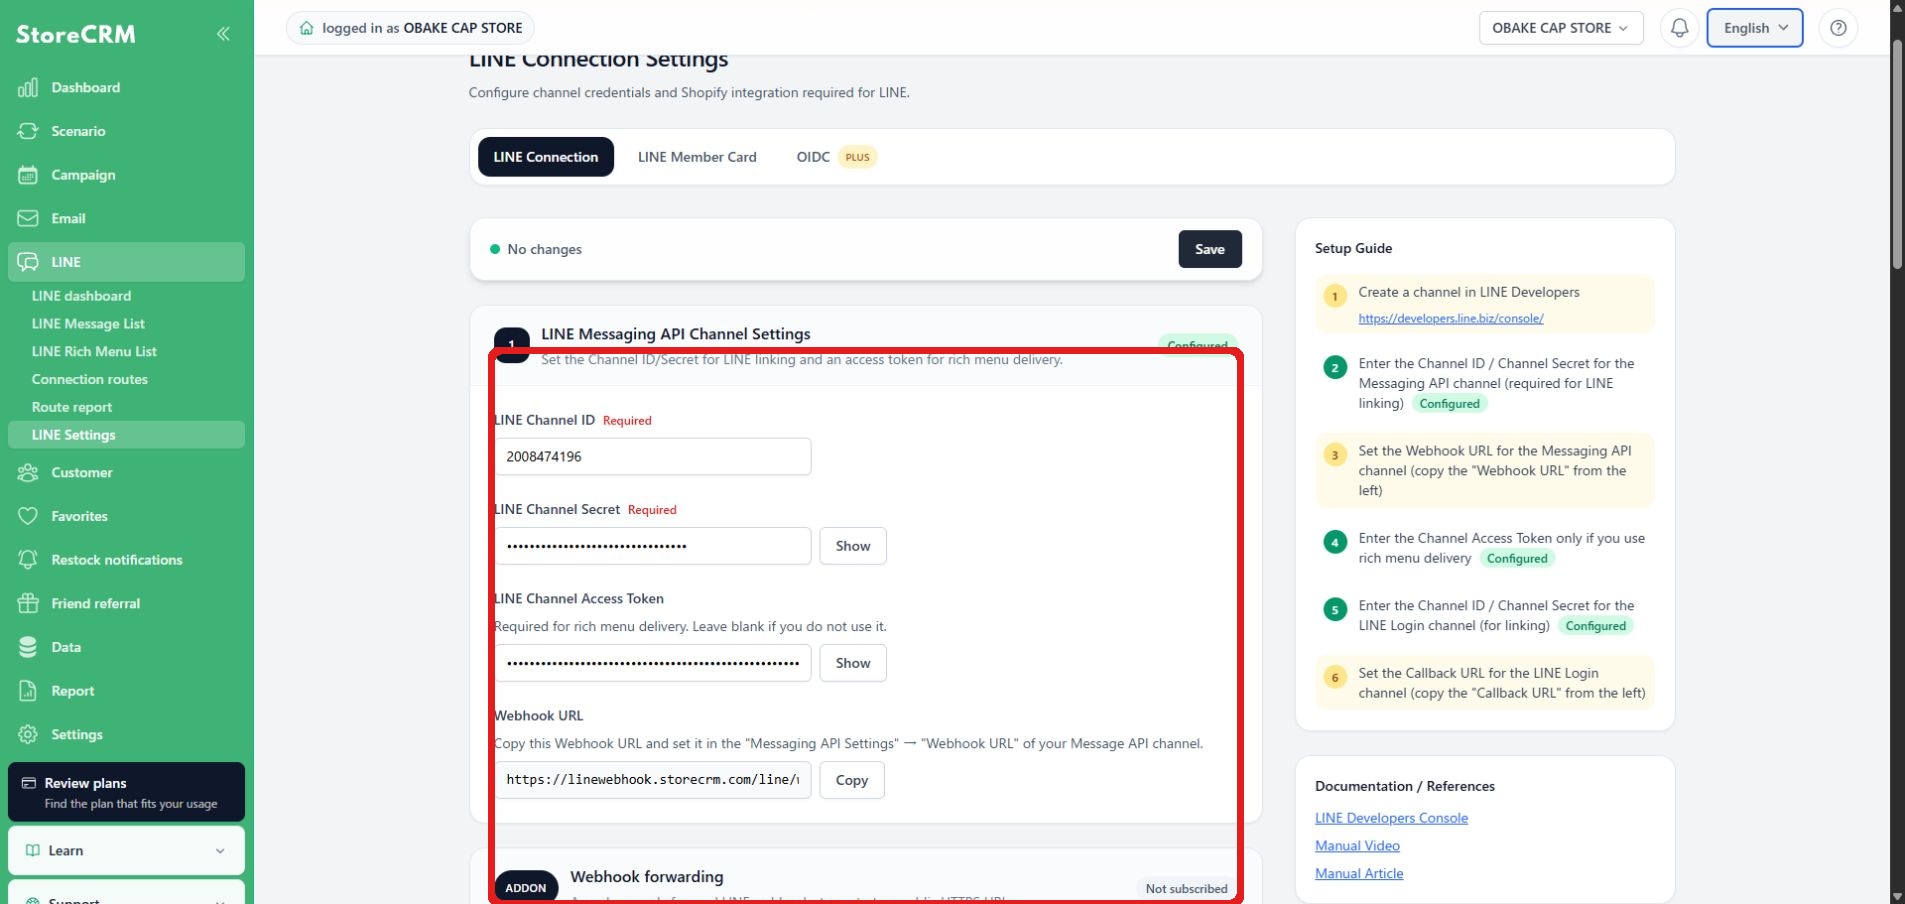The image size is (1905, 904).
Task: Click the LINE Channel ID input field
Action: pyautogui.click(x=652, y=457)
